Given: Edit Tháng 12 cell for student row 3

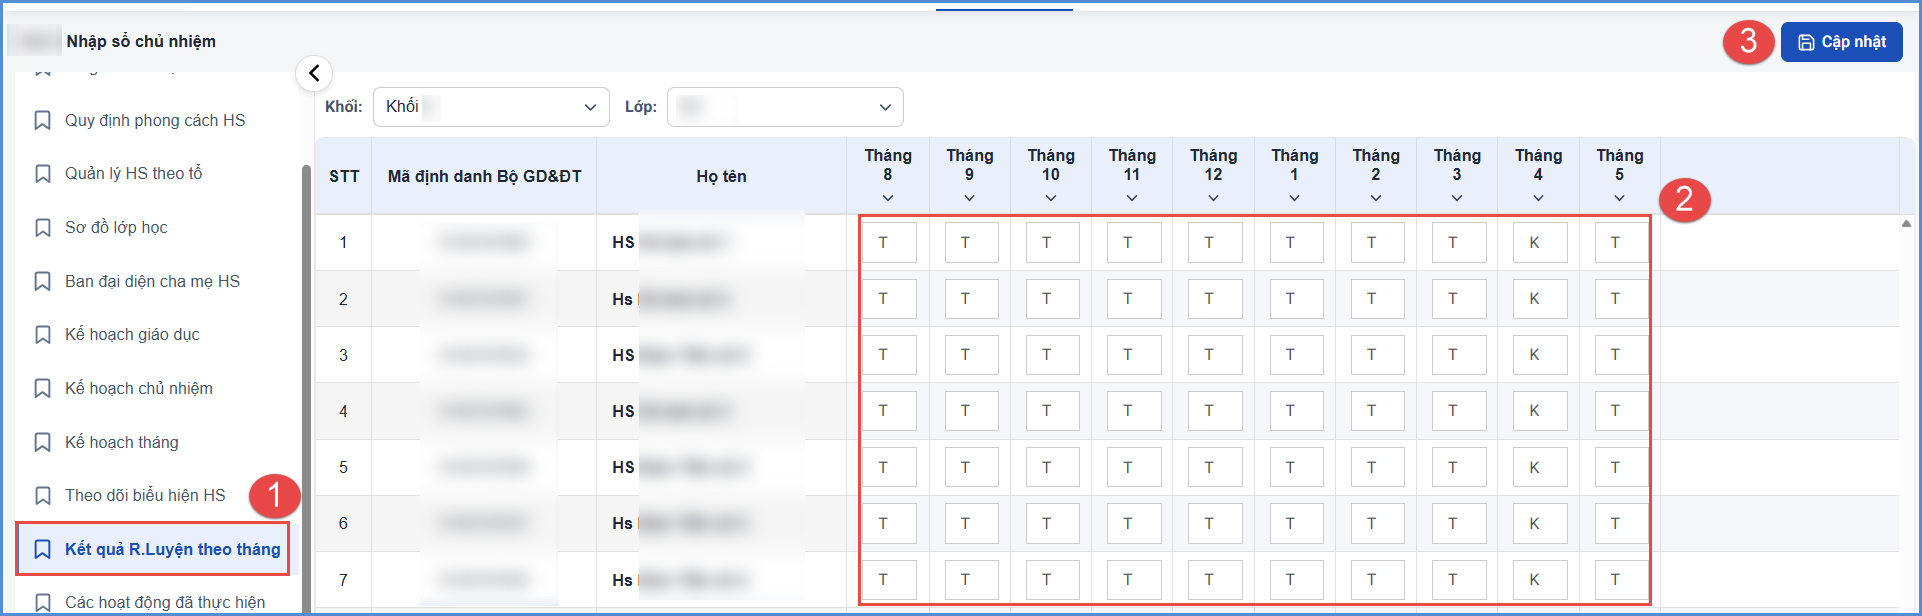Looking at the screenshot, I should tap(1215, 355).
